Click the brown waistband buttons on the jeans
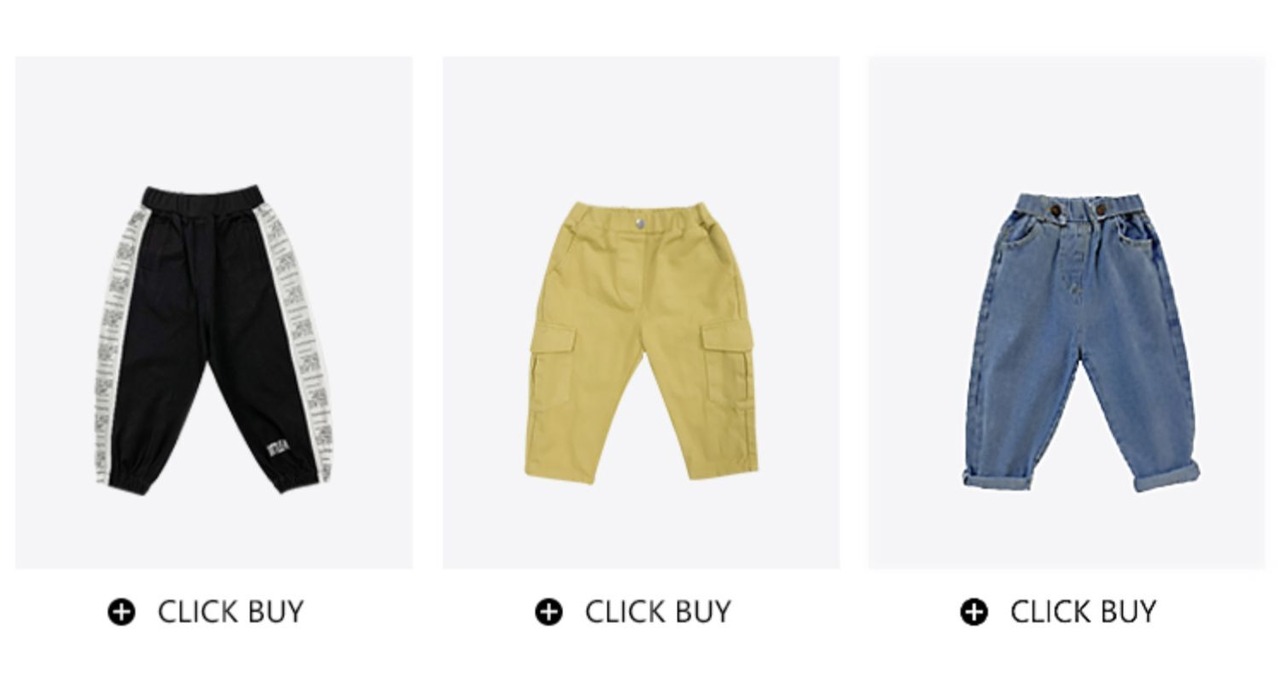The width and height of the screenshot is (1280, 683). (x=1076, y=209)
